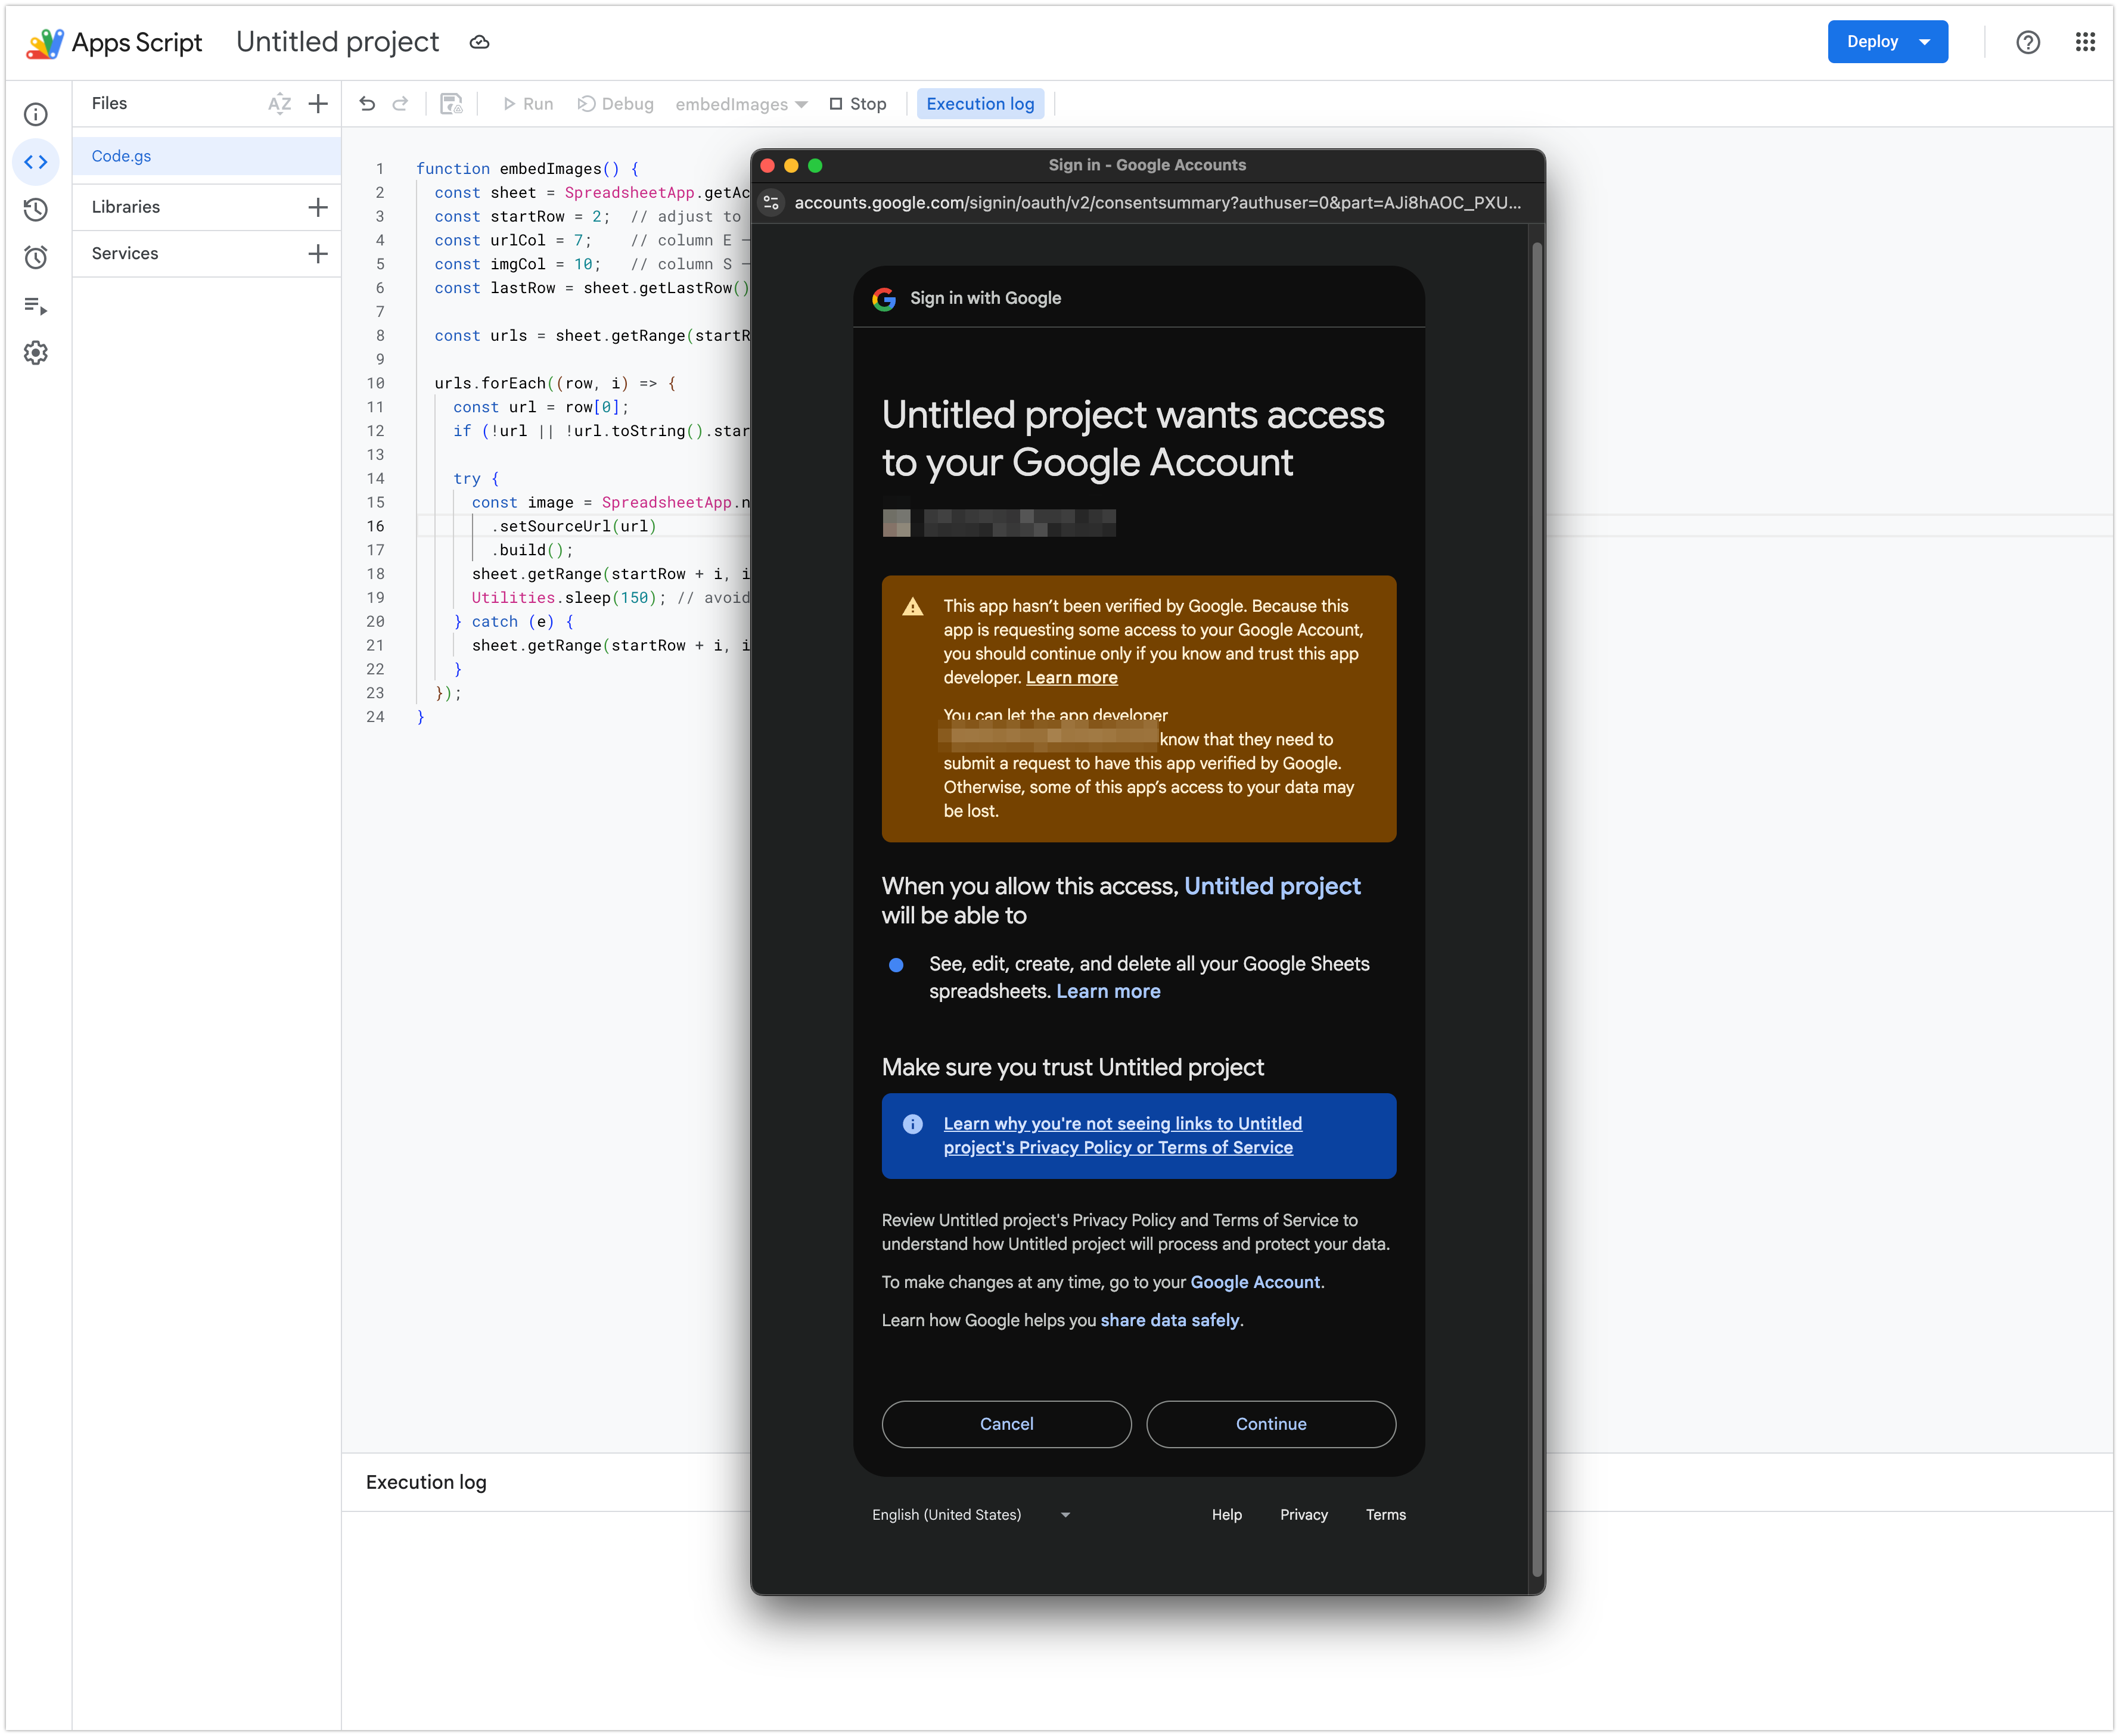Save project with the disk icon
This screenshot has width=2119, height=1736.
(452, 104)
